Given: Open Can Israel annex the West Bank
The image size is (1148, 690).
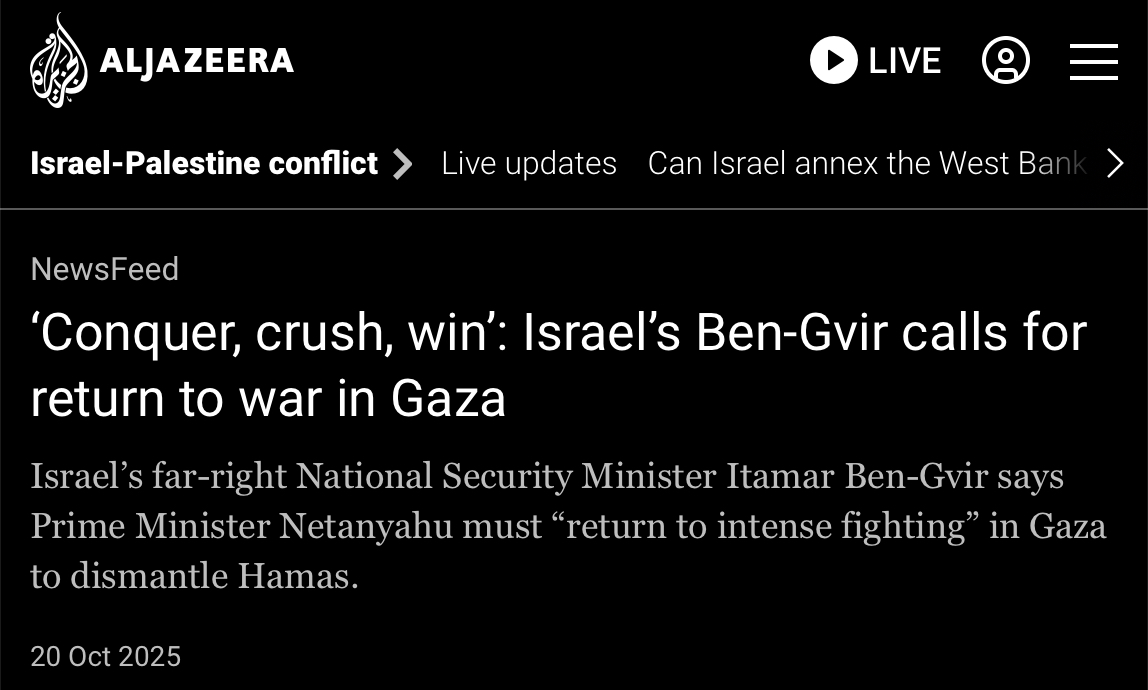Looking at the screenshot, I should (x=866, y=163).
